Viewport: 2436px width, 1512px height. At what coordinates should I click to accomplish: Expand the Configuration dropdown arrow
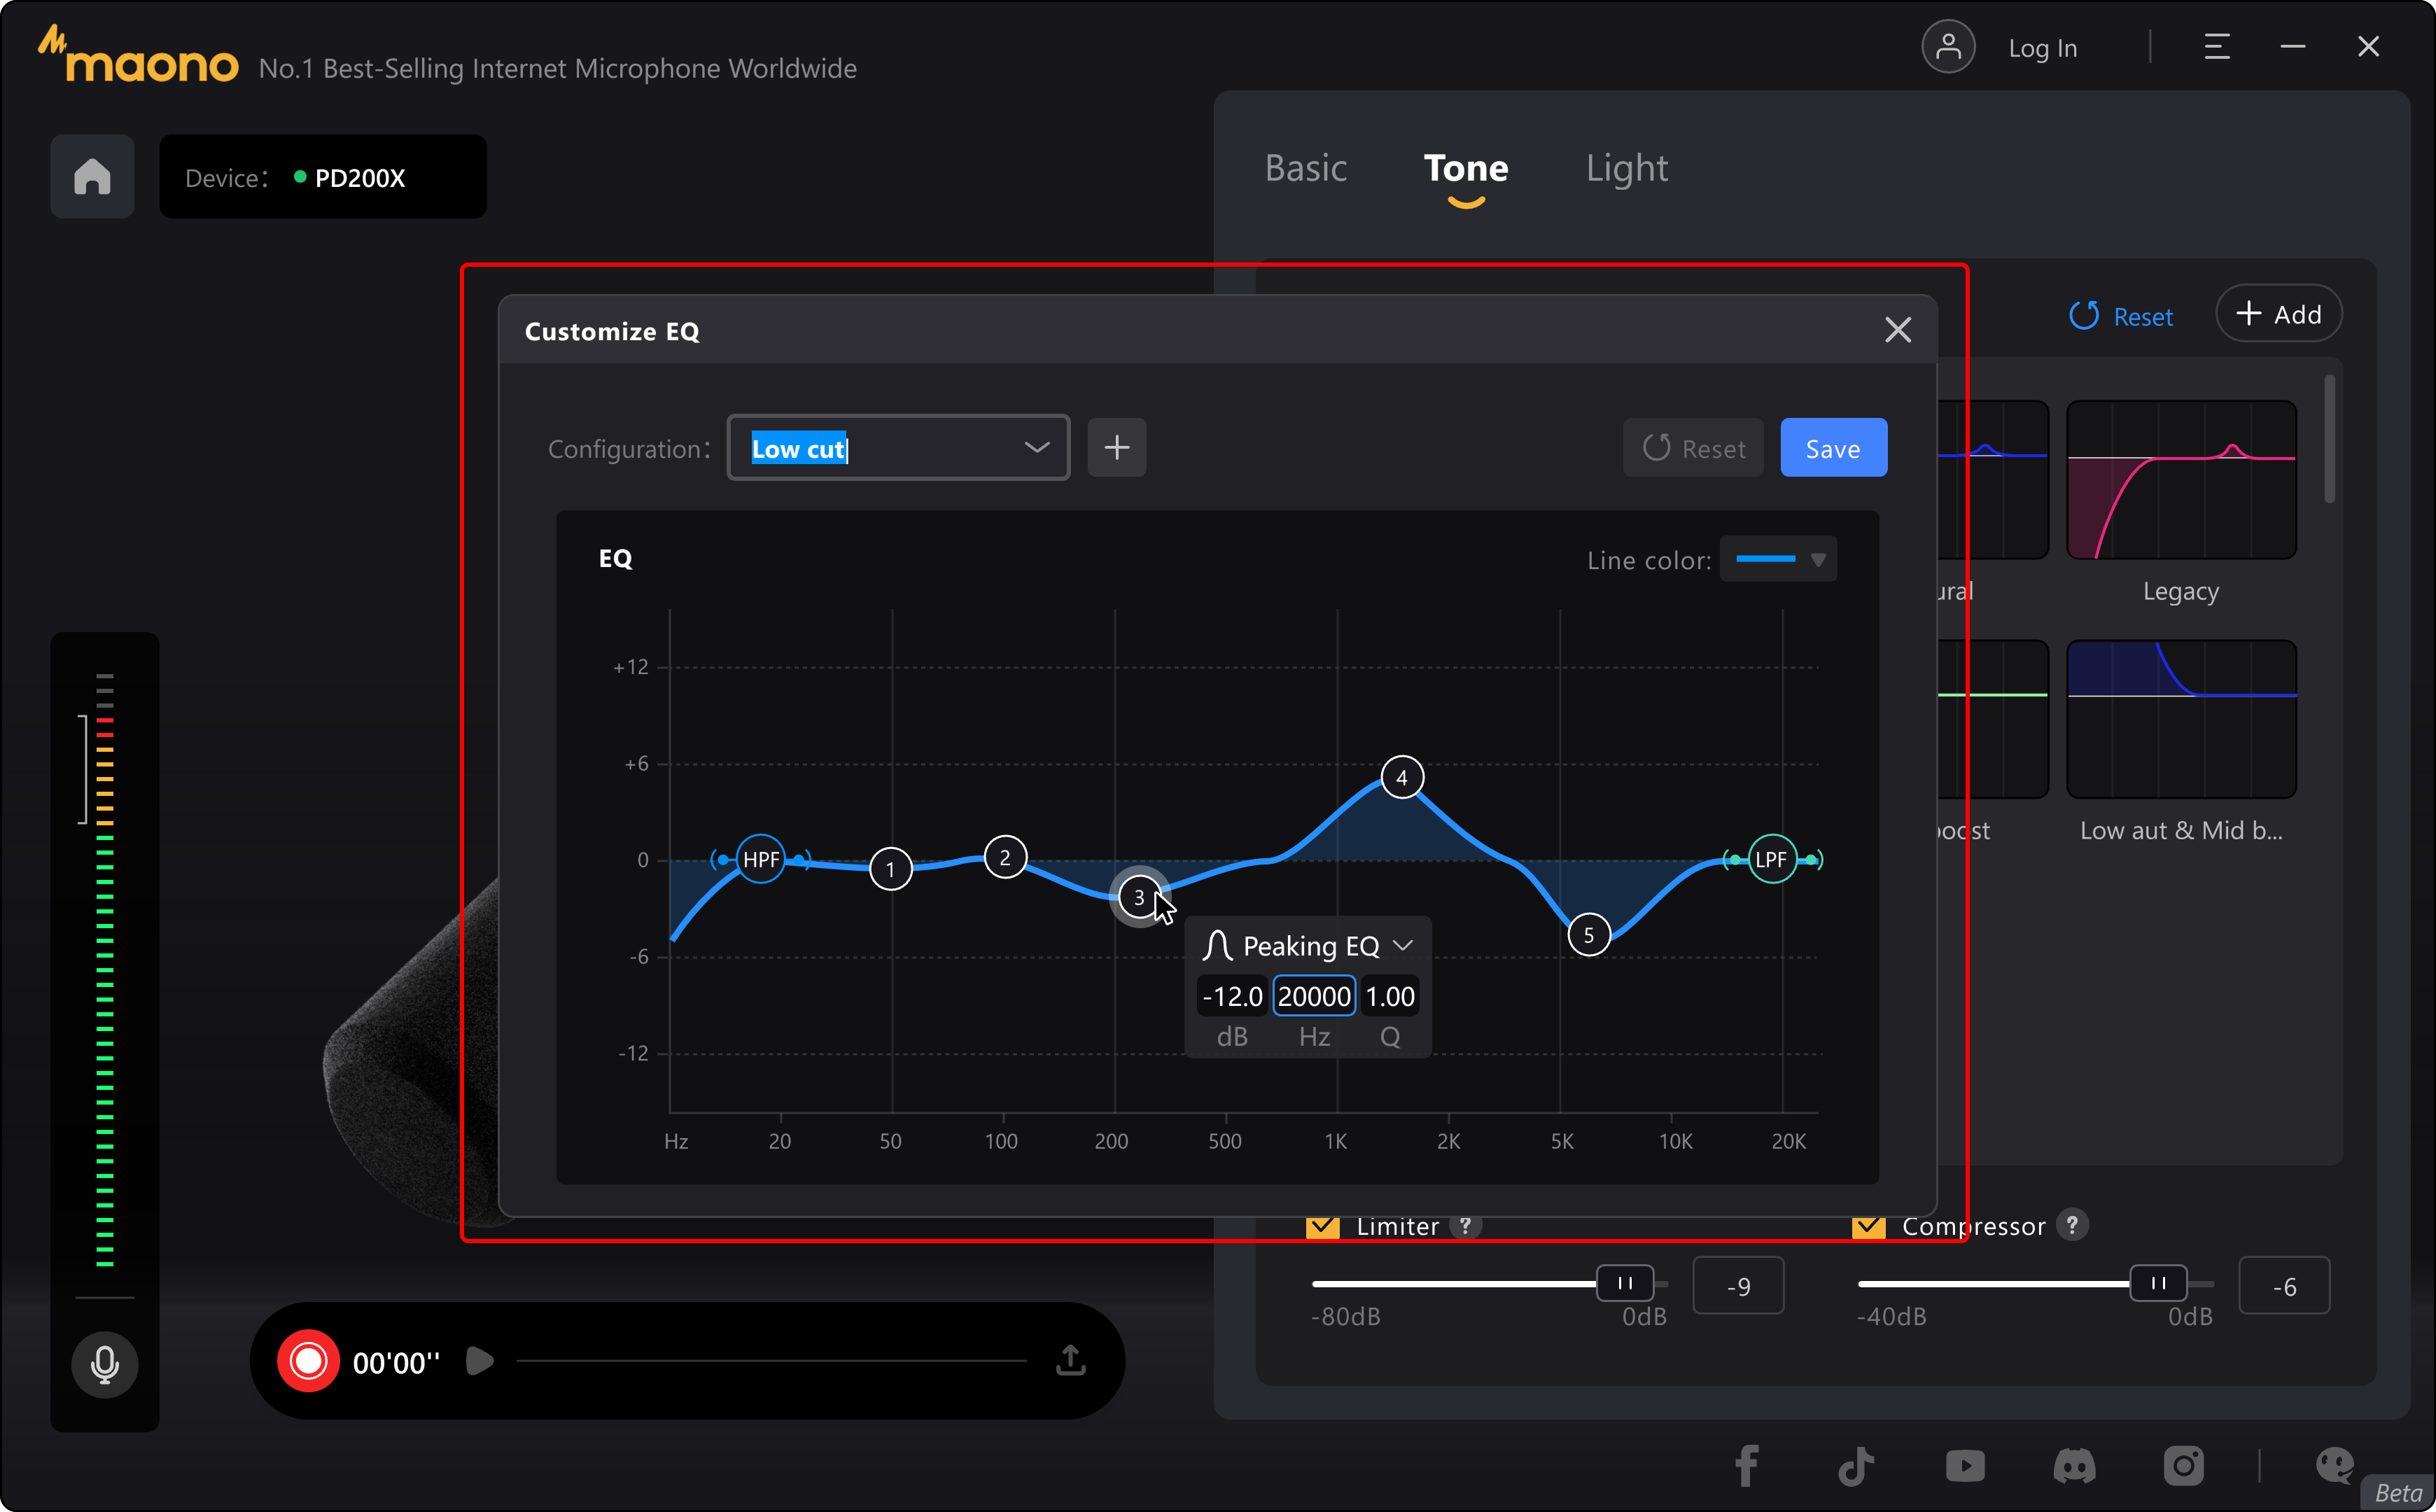(x=1037, y=448)
